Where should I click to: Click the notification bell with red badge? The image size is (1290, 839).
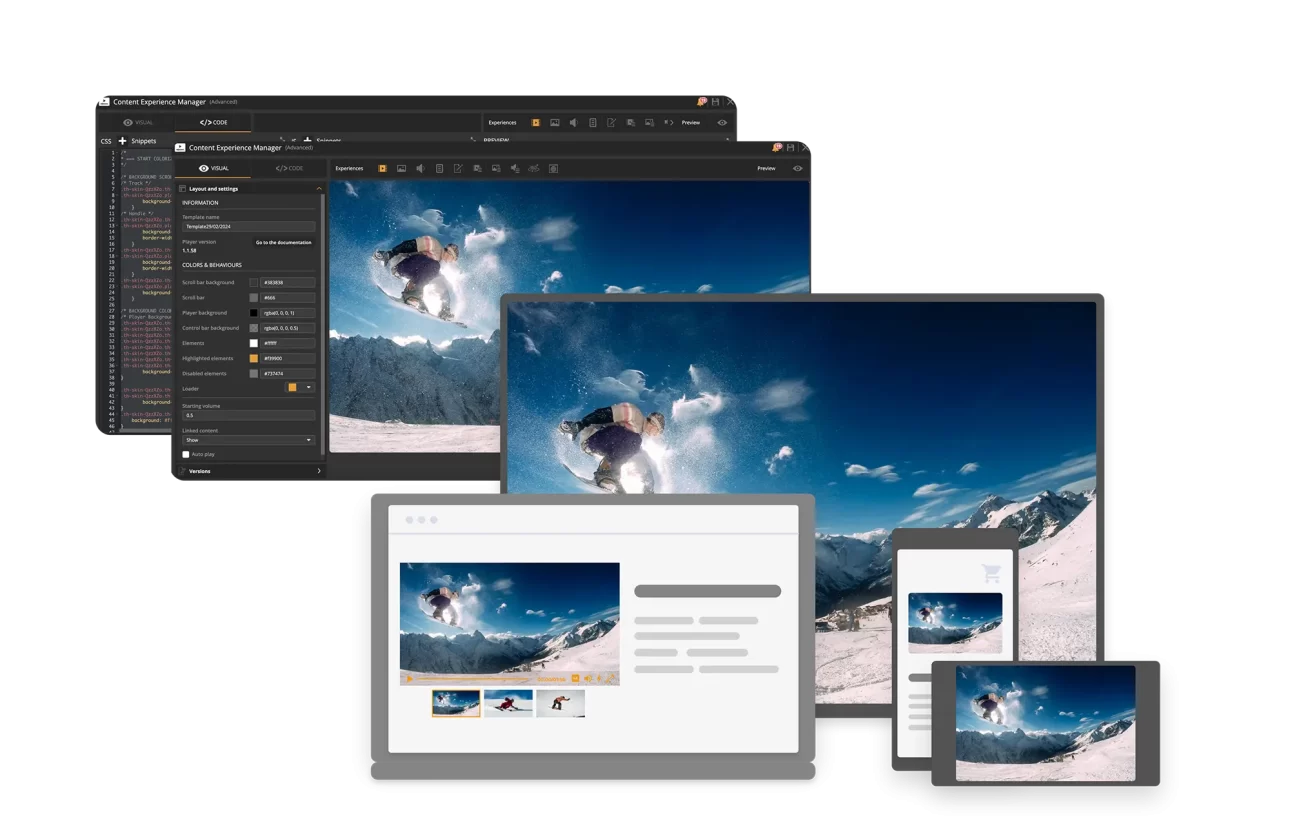point(777,147)
